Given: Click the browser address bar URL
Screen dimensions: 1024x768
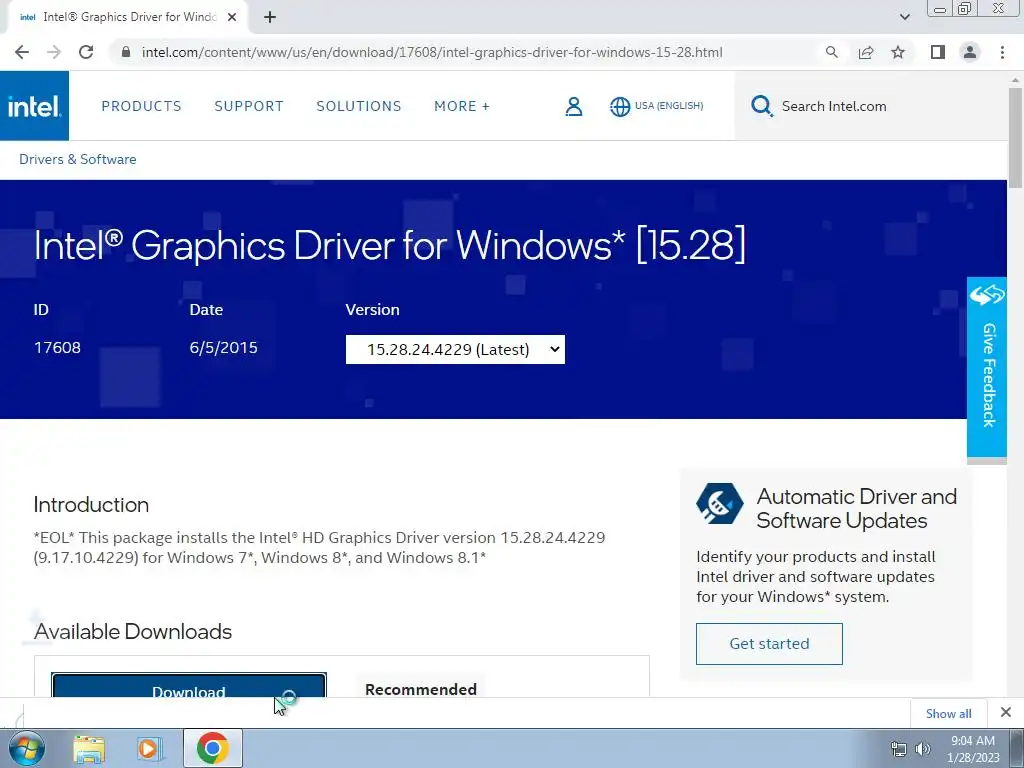Looking at the screenshot, I should click(x=432, y=52).
